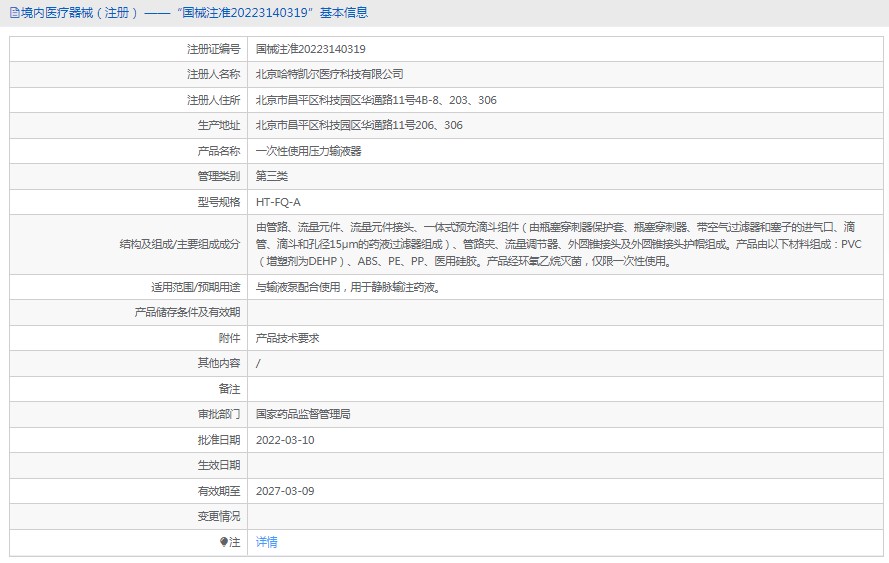The width and height of the screenshot is (889, 563).
Task: Click the attachment value 产品技术要求
Action: (287, 338)
